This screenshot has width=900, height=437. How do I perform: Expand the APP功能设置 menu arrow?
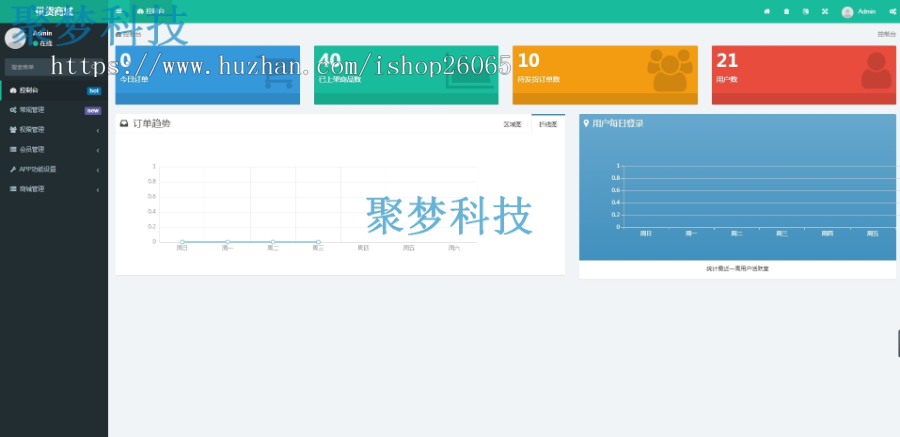pyautogui.click(x=98, y=170)
